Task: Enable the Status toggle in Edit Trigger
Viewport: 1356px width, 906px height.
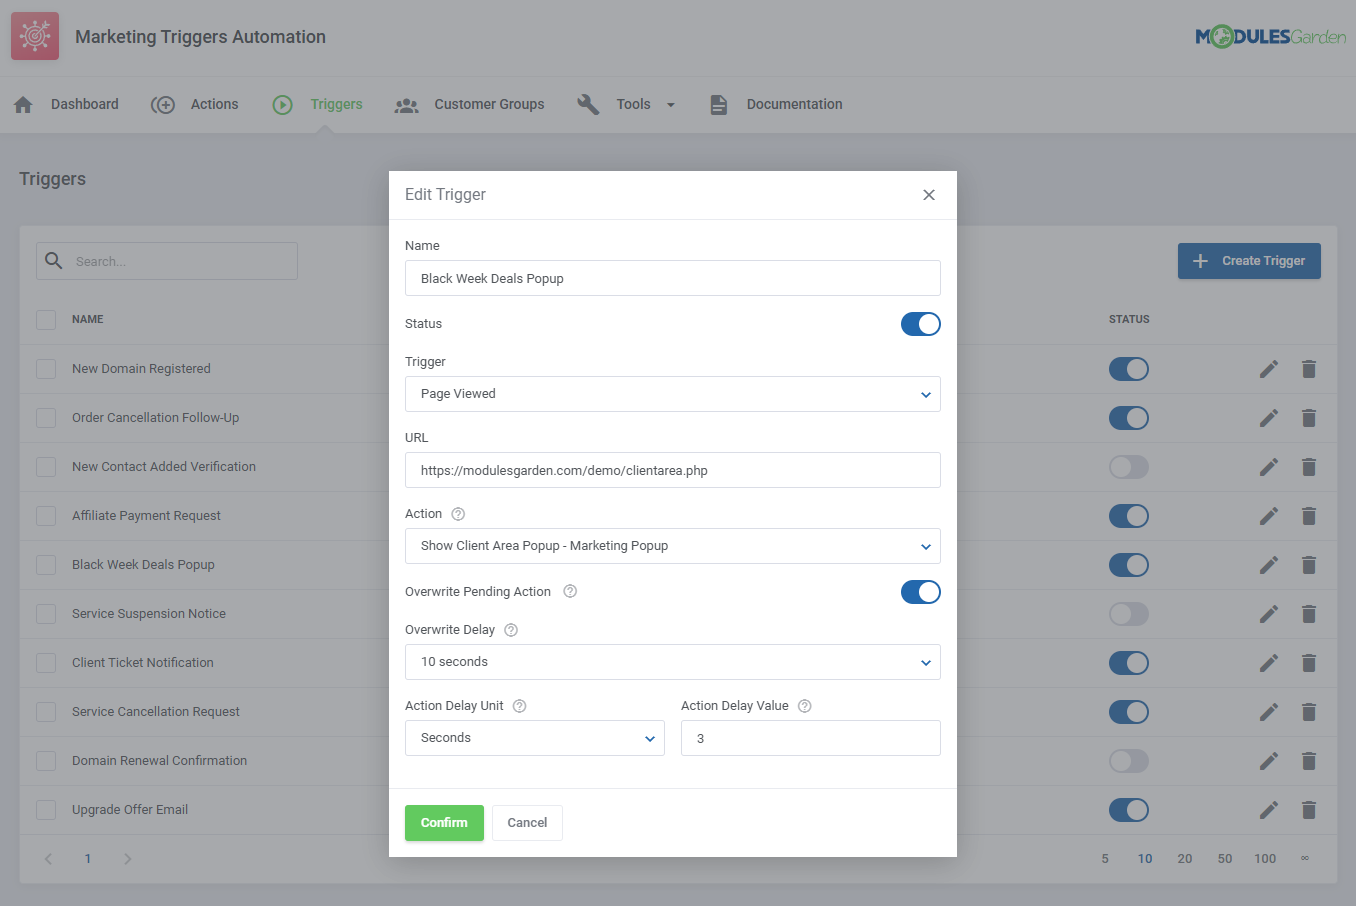Action: (x=920, y=324)
